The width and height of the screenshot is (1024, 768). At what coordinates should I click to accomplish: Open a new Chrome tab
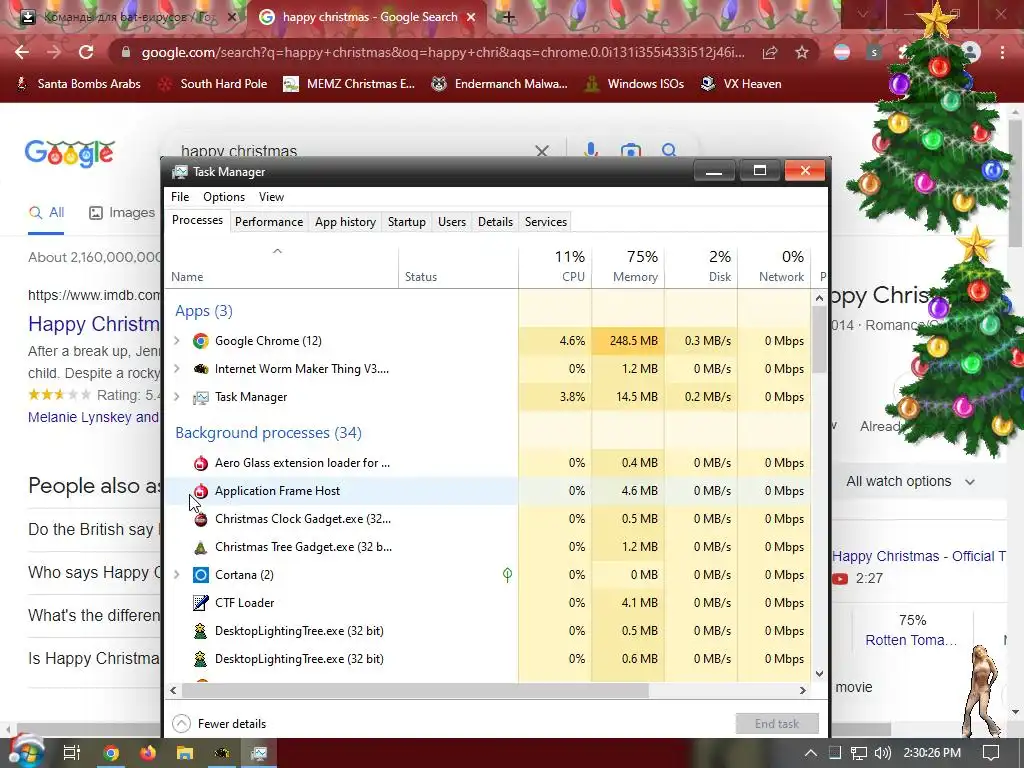[508, 18]
